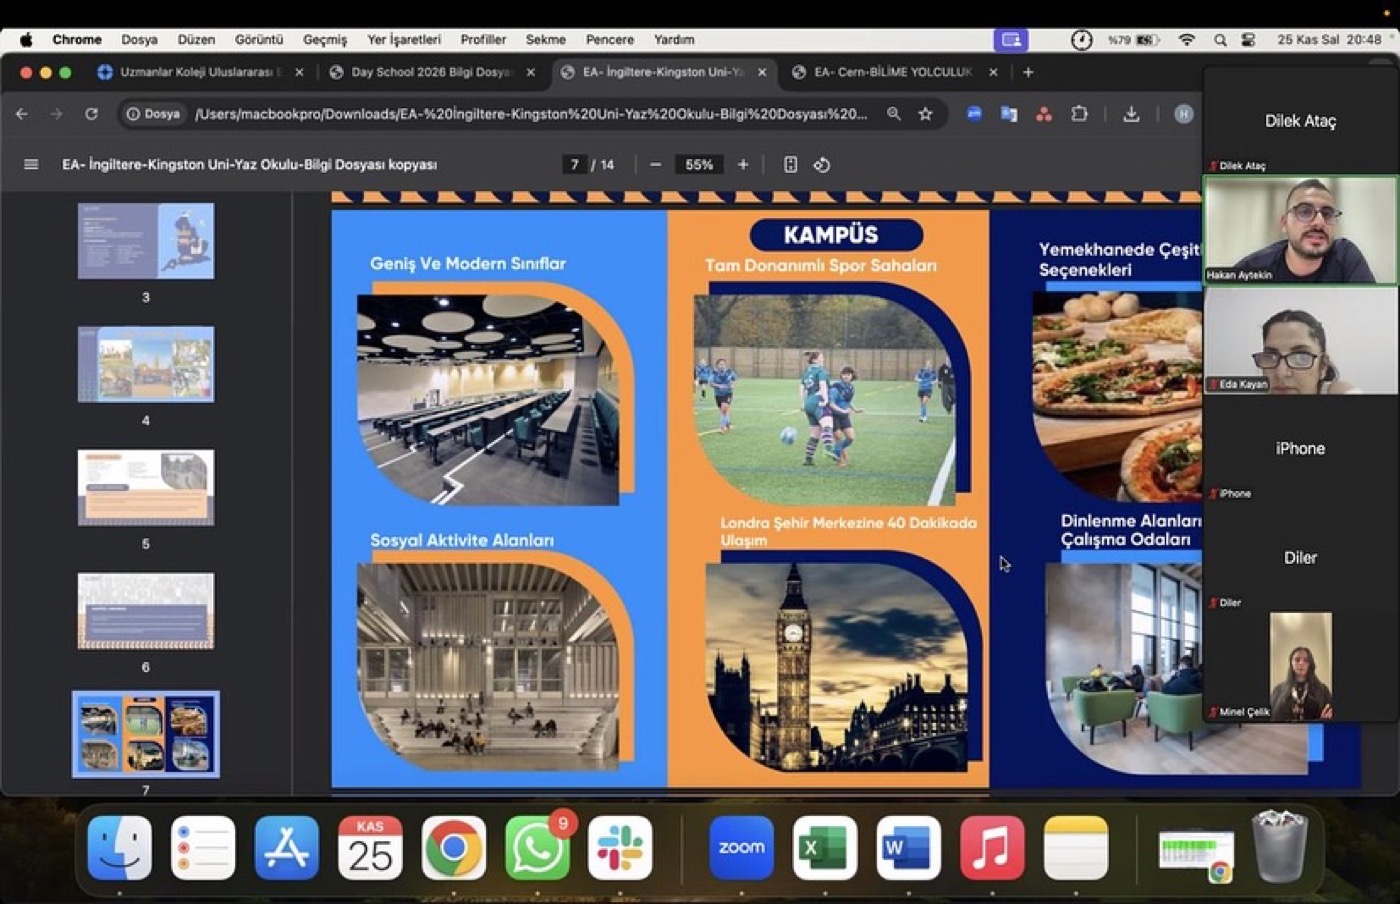1400x904 pixels.
Task: Select page 5 thumbnail
Action: 146,487
